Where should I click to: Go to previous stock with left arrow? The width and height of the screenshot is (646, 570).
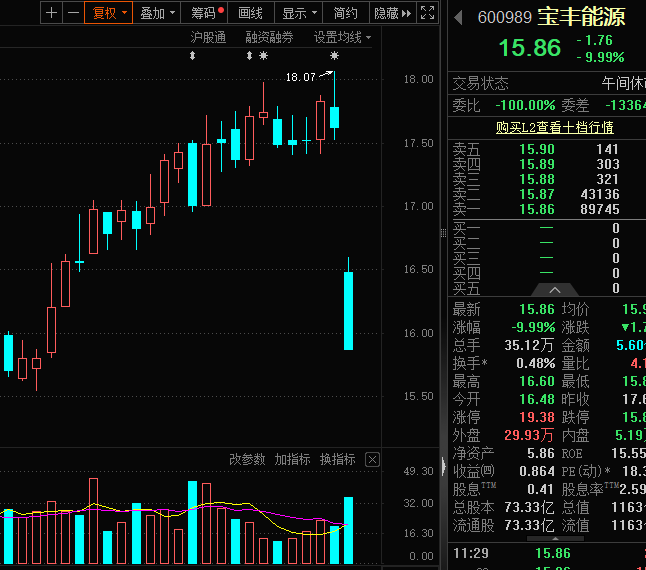click(x=458, y=17)
